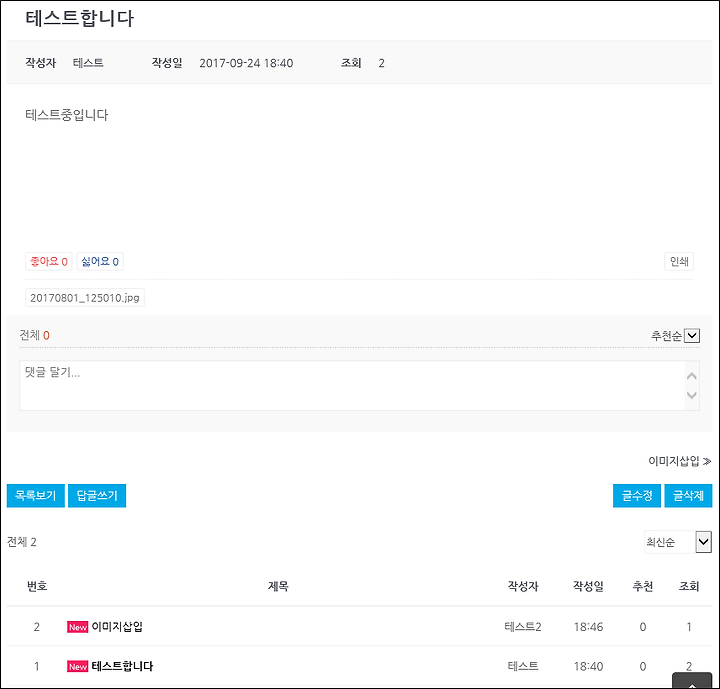Click the 작성자 column header in list
The width and height of the screenshot is (720, 689).
523,586
